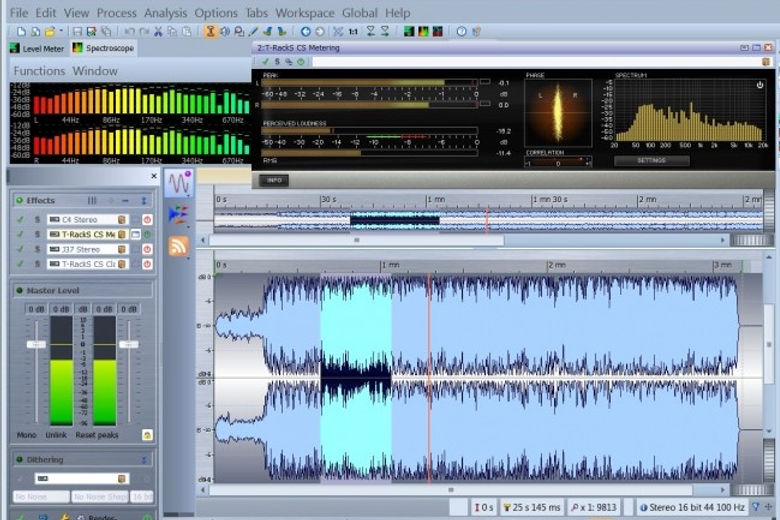Toggle the J37 Stereo effect checkmark
Viewport: 780px width, 520px height.
20,249
